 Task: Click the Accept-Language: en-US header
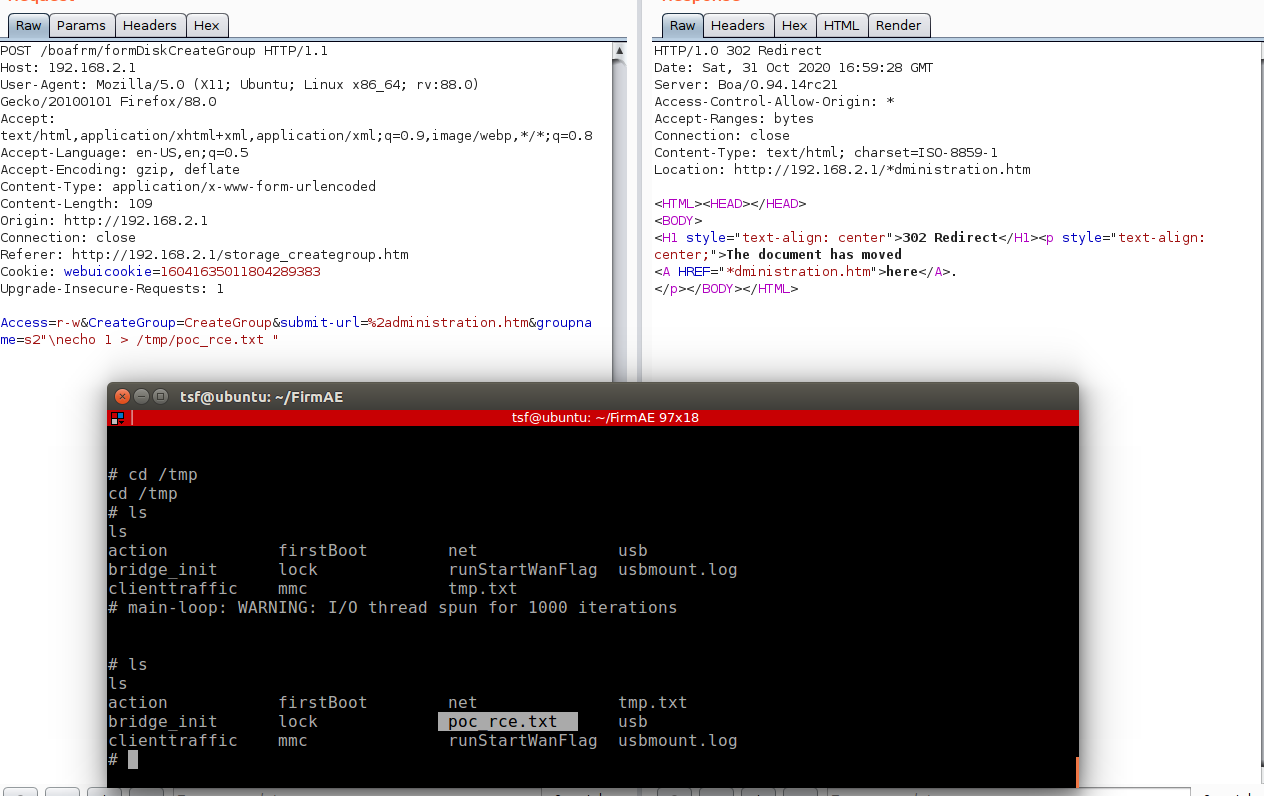coord(124,153)
